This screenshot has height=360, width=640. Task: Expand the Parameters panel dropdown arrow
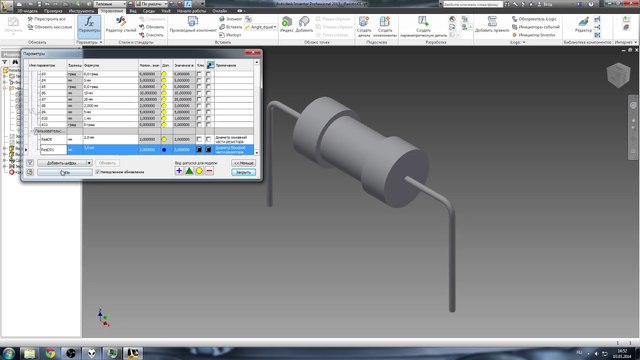click(101, 42)
